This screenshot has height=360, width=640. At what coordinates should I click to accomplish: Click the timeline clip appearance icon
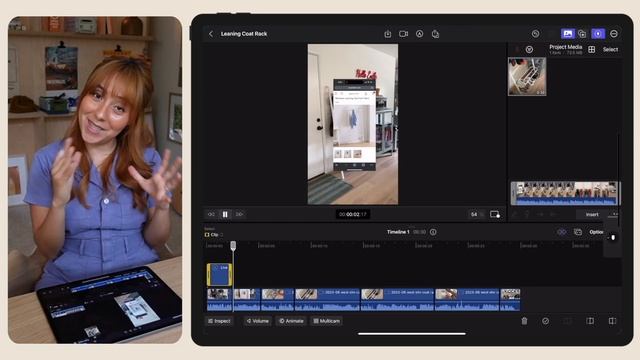pos(578,232)
